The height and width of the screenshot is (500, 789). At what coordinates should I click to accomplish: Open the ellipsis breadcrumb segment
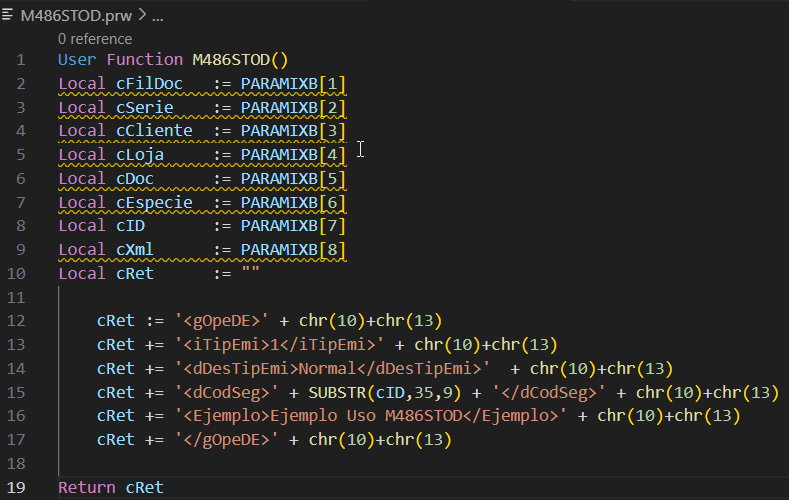click(x=157, y=18)
